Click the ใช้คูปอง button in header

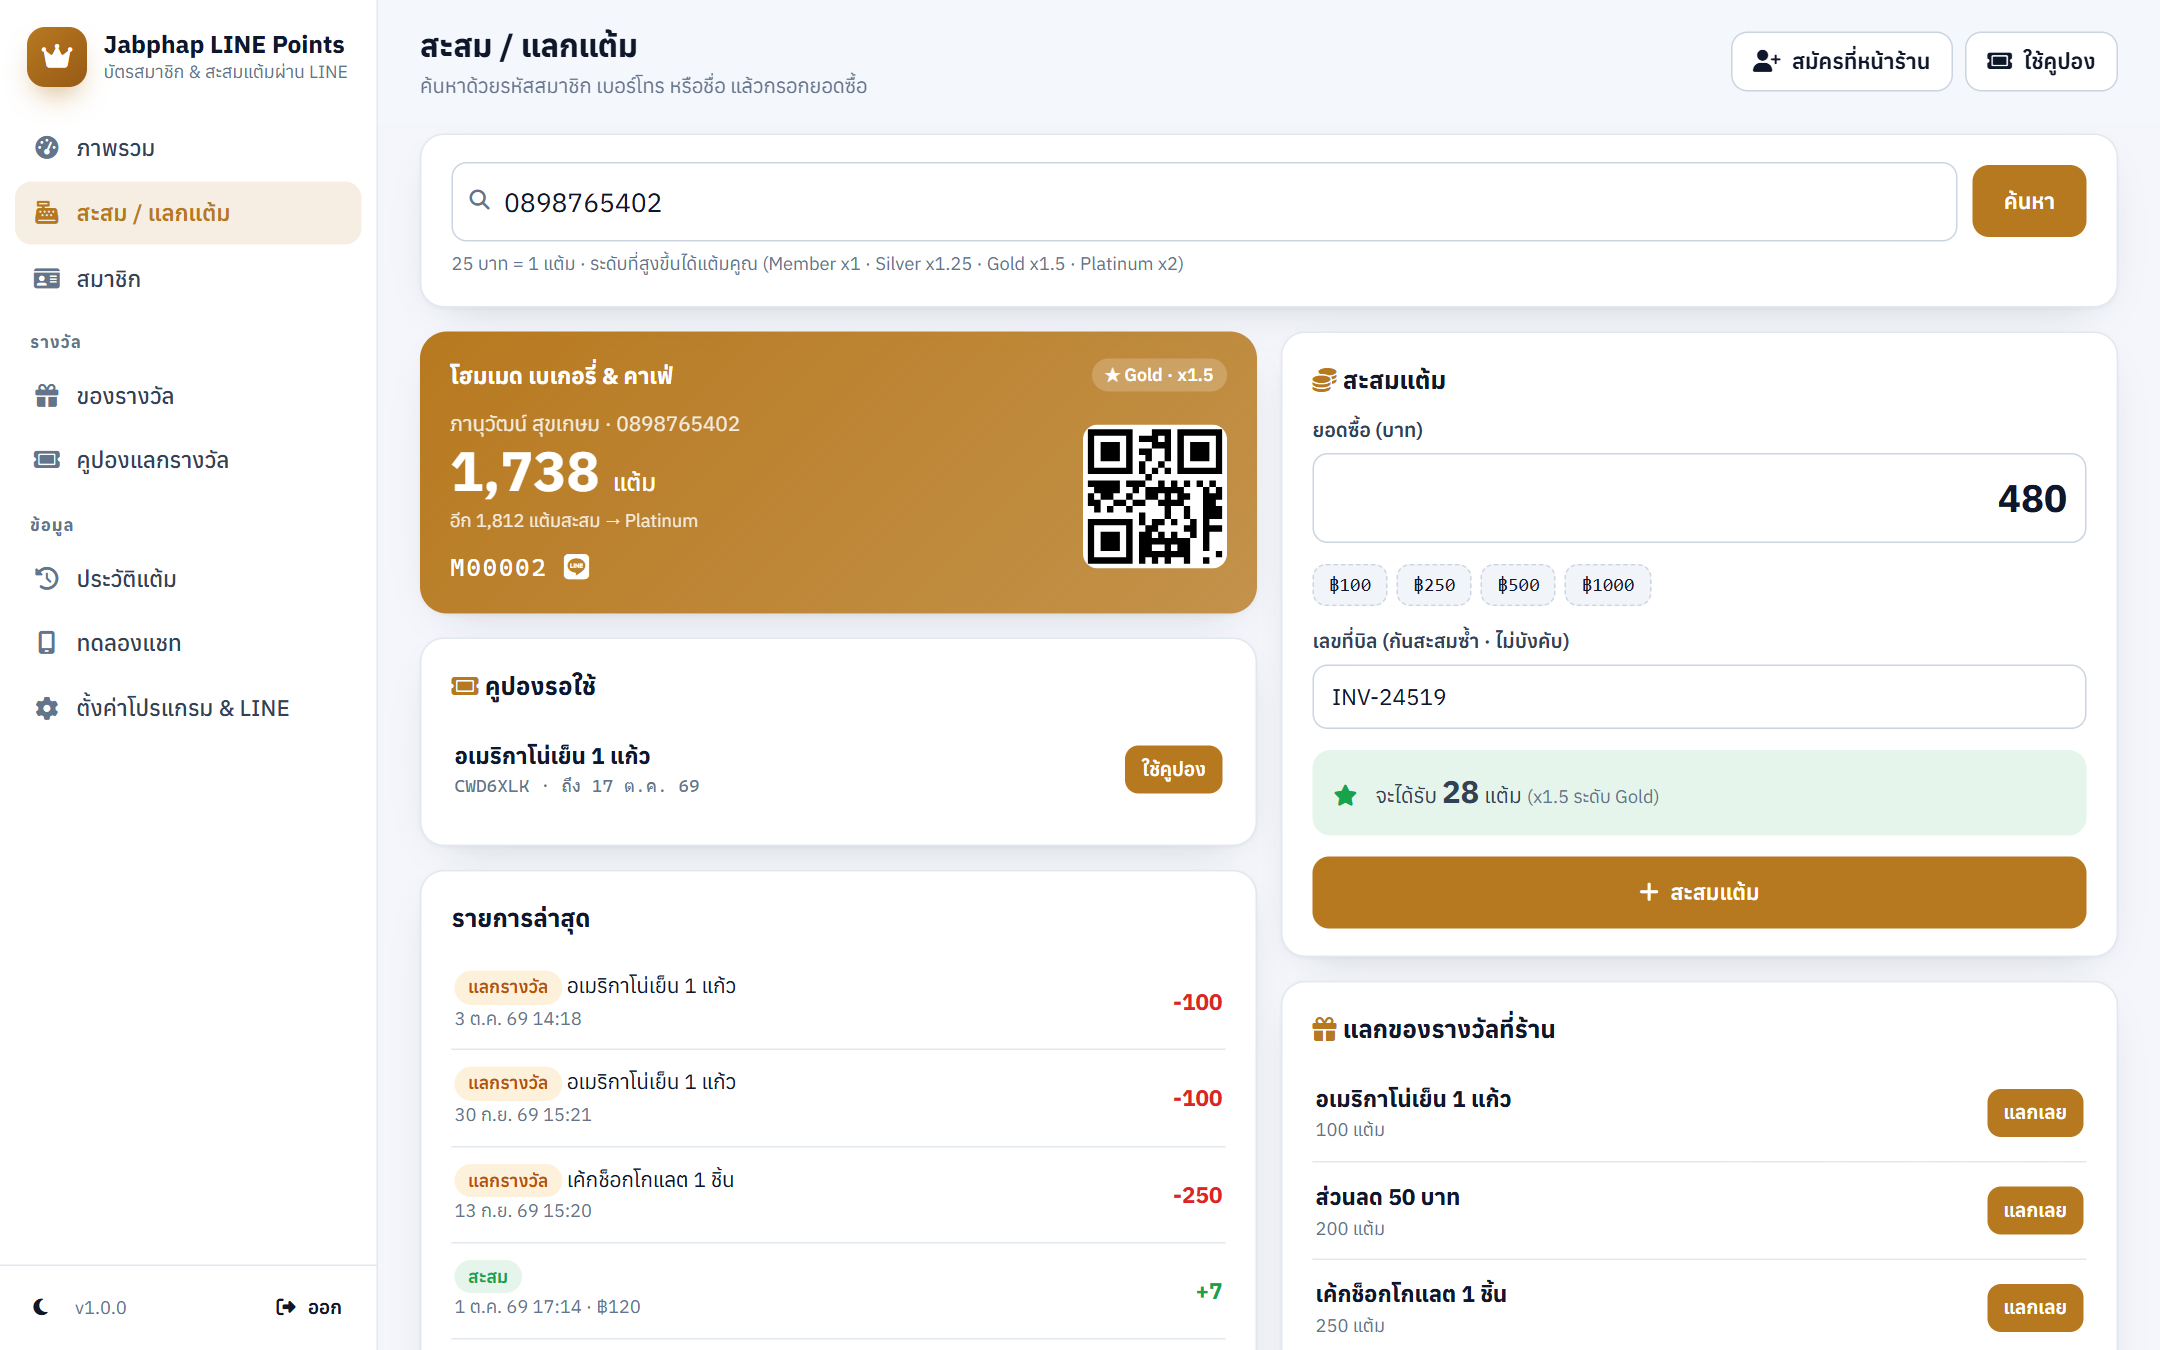click(2041, 61)
